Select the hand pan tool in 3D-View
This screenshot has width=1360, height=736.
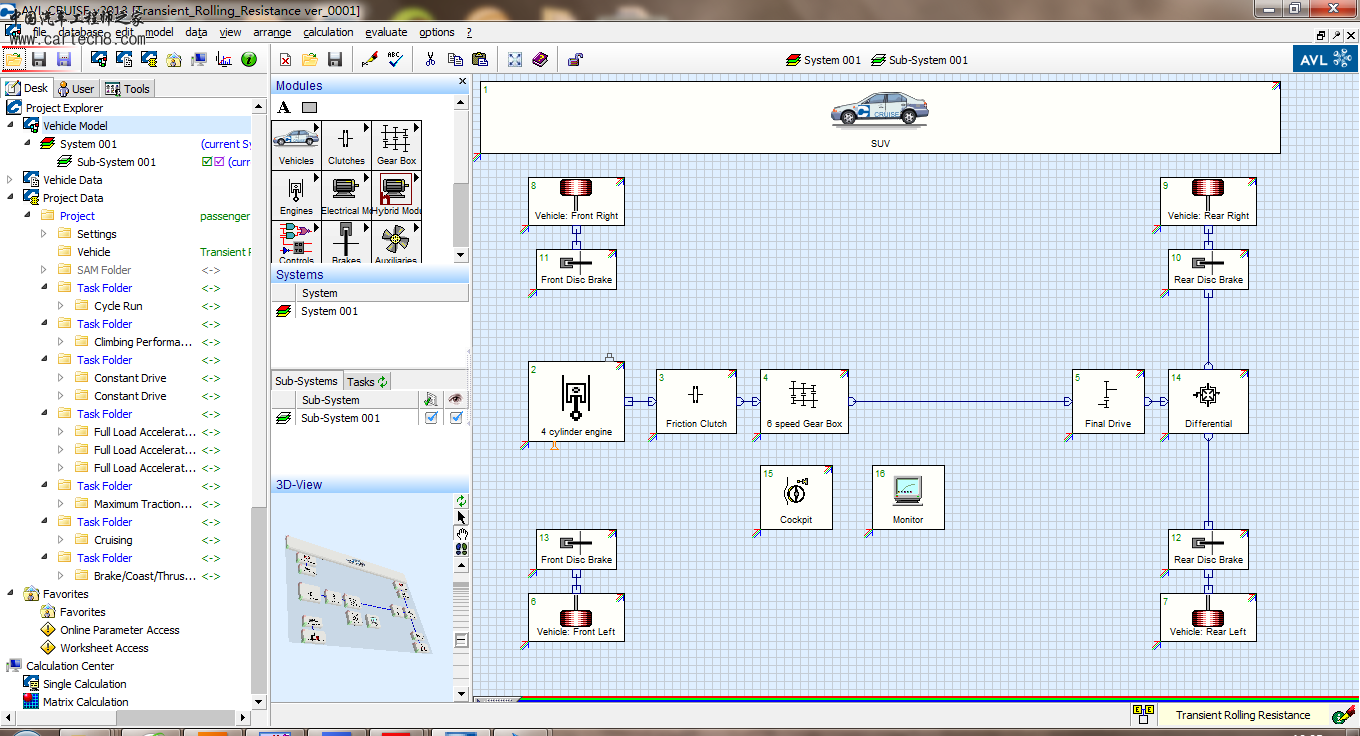tap(461, 533)
